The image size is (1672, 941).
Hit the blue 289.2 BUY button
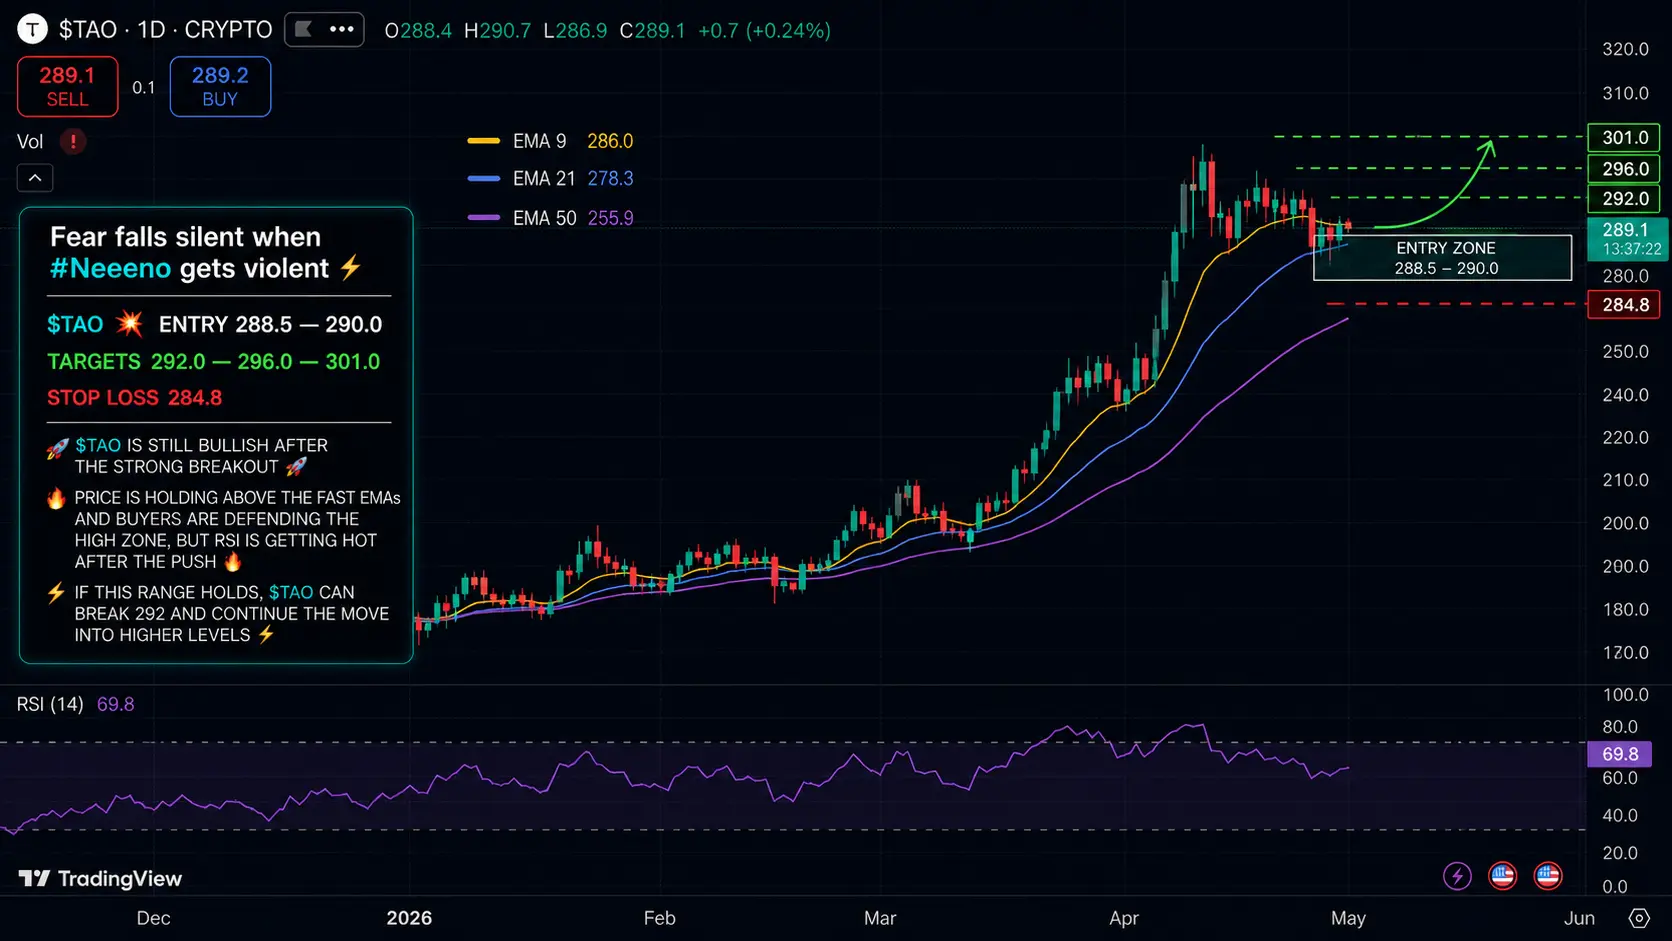(x=220, y=87)
